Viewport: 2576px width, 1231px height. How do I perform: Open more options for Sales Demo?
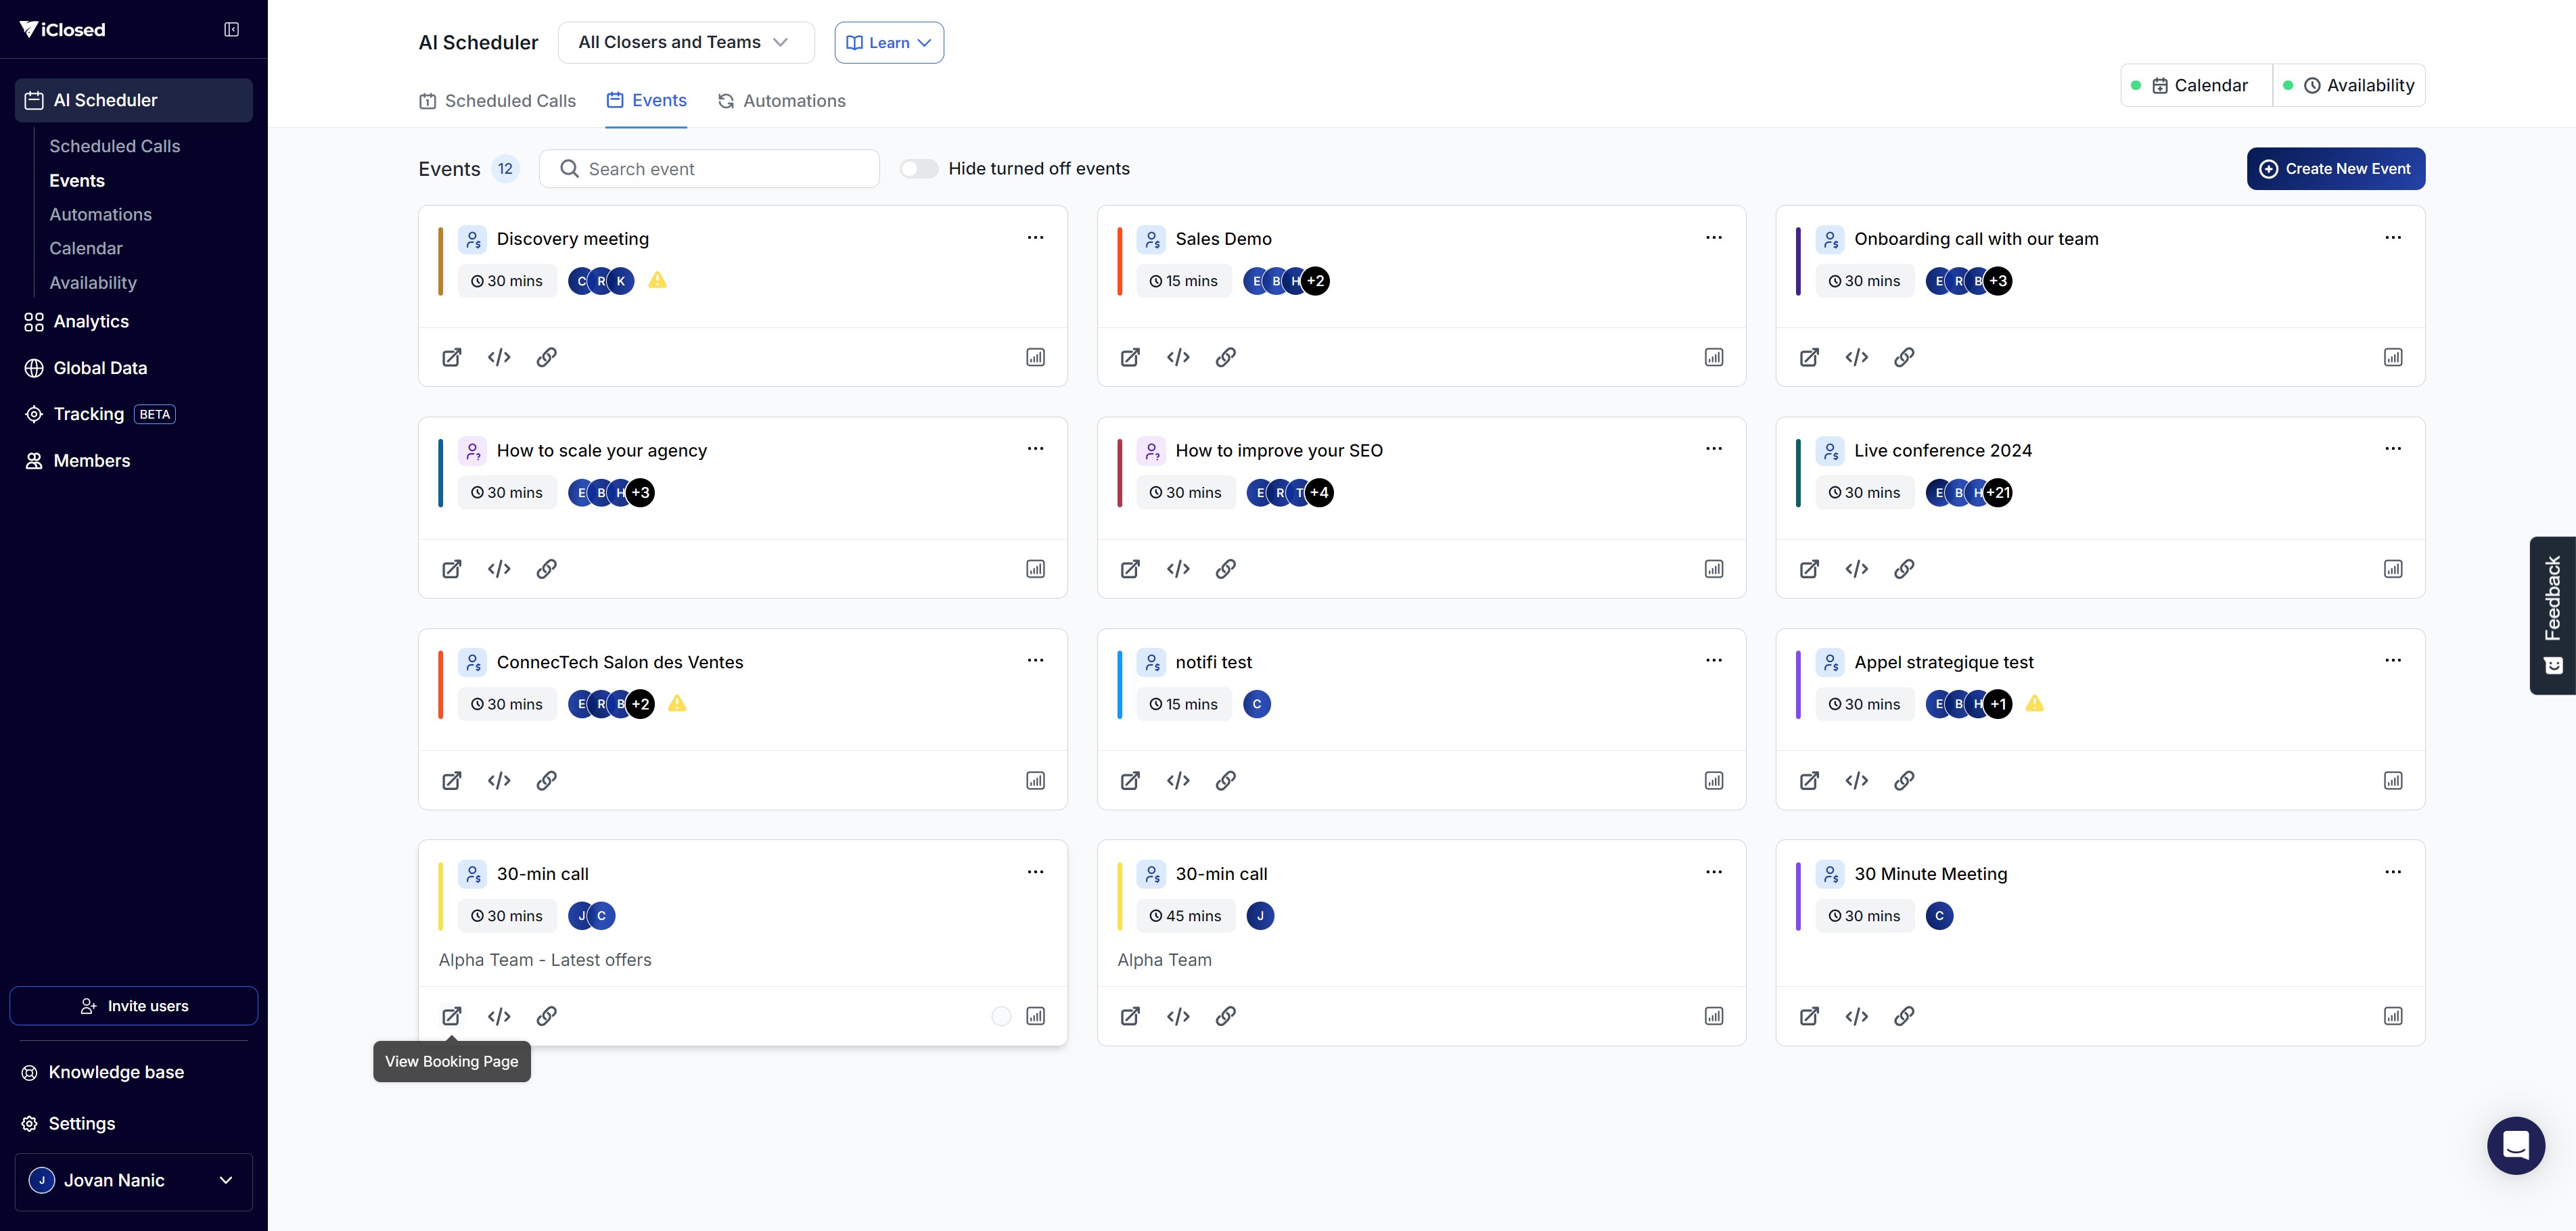1713,238
